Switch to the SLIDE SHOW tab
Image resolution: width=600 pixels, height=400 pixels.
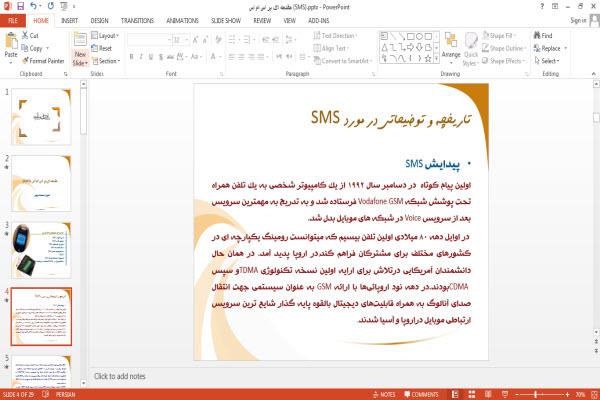point(226,20)
